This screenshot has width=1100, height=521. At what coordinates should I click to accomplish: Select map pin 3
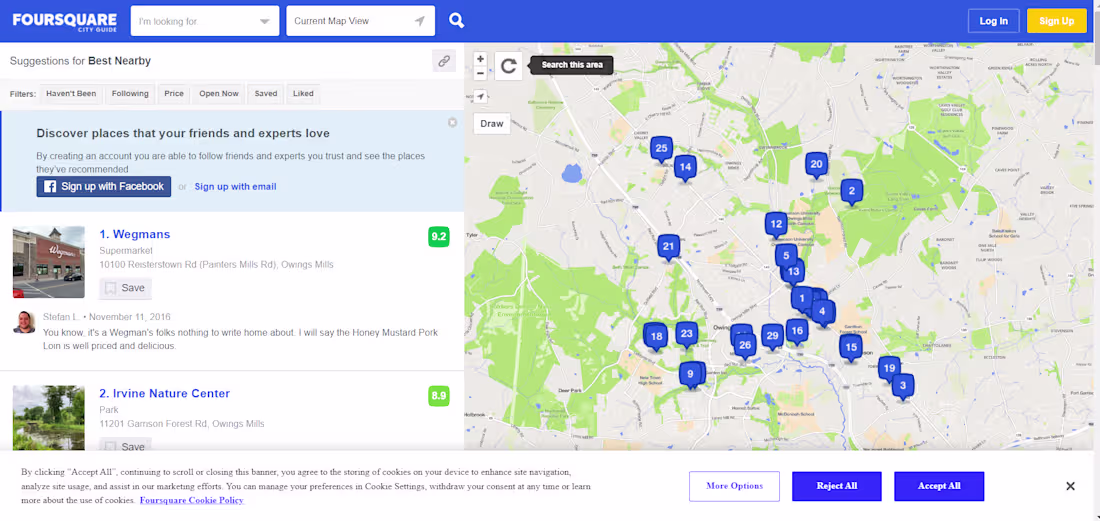coord(903,386)
